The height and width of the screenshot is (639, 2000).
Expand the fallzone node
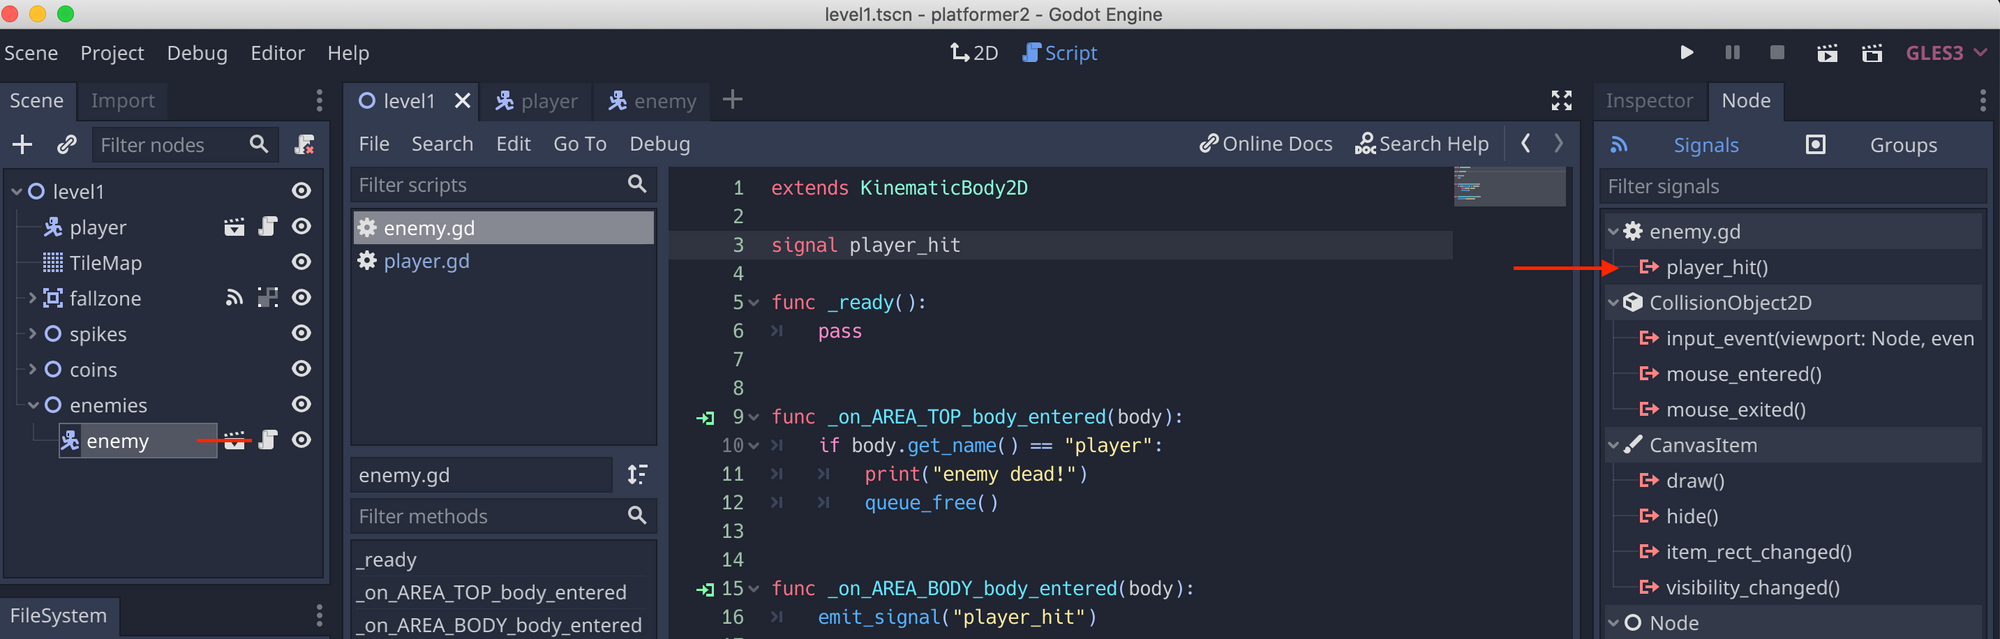pyautogui.click(x=33, y=298)
